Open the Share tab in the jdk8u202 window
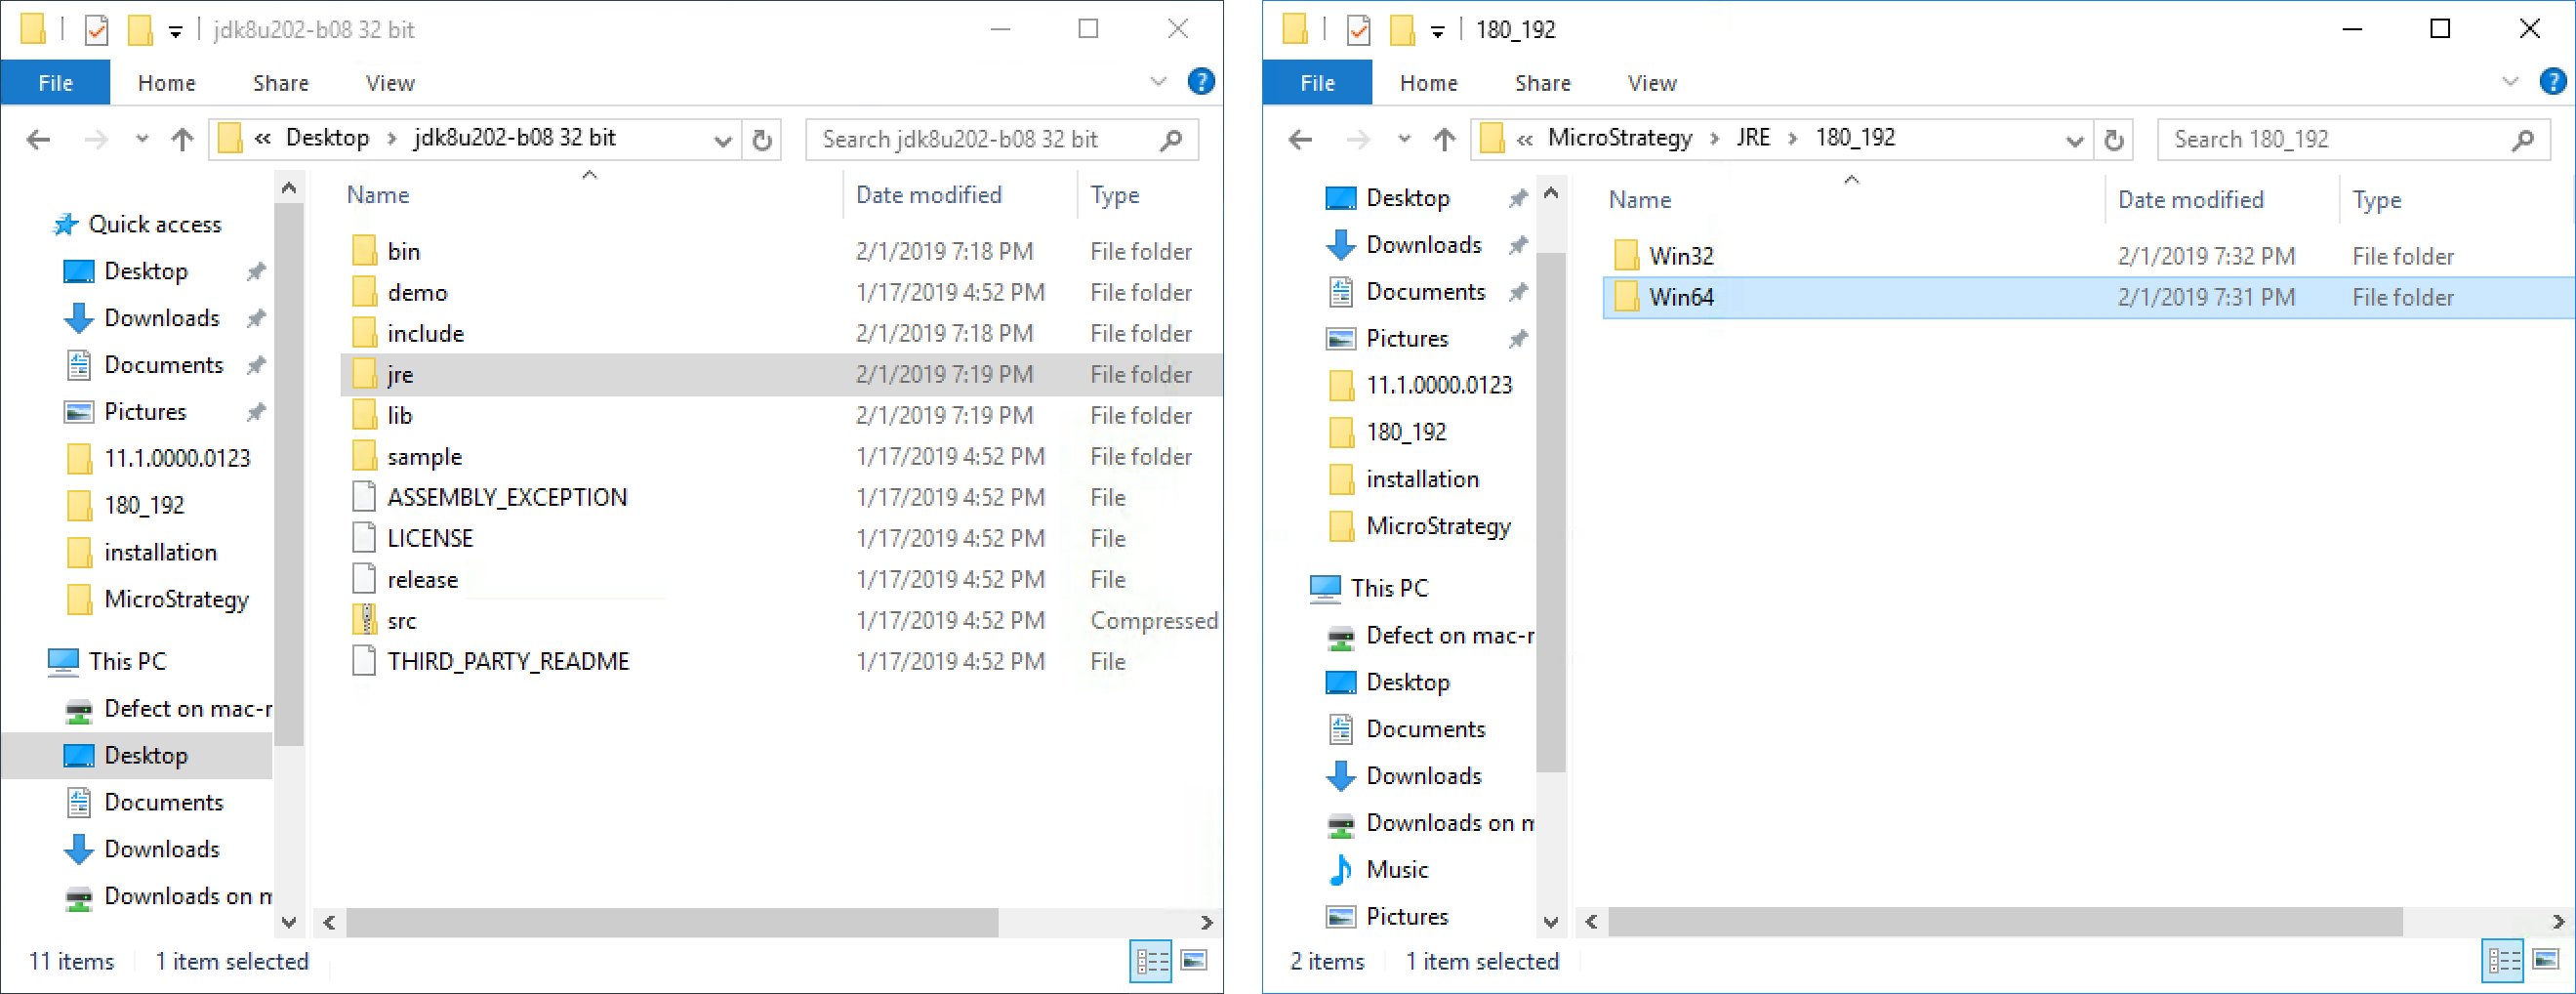 pyautogui.click(x=280, y=83)
